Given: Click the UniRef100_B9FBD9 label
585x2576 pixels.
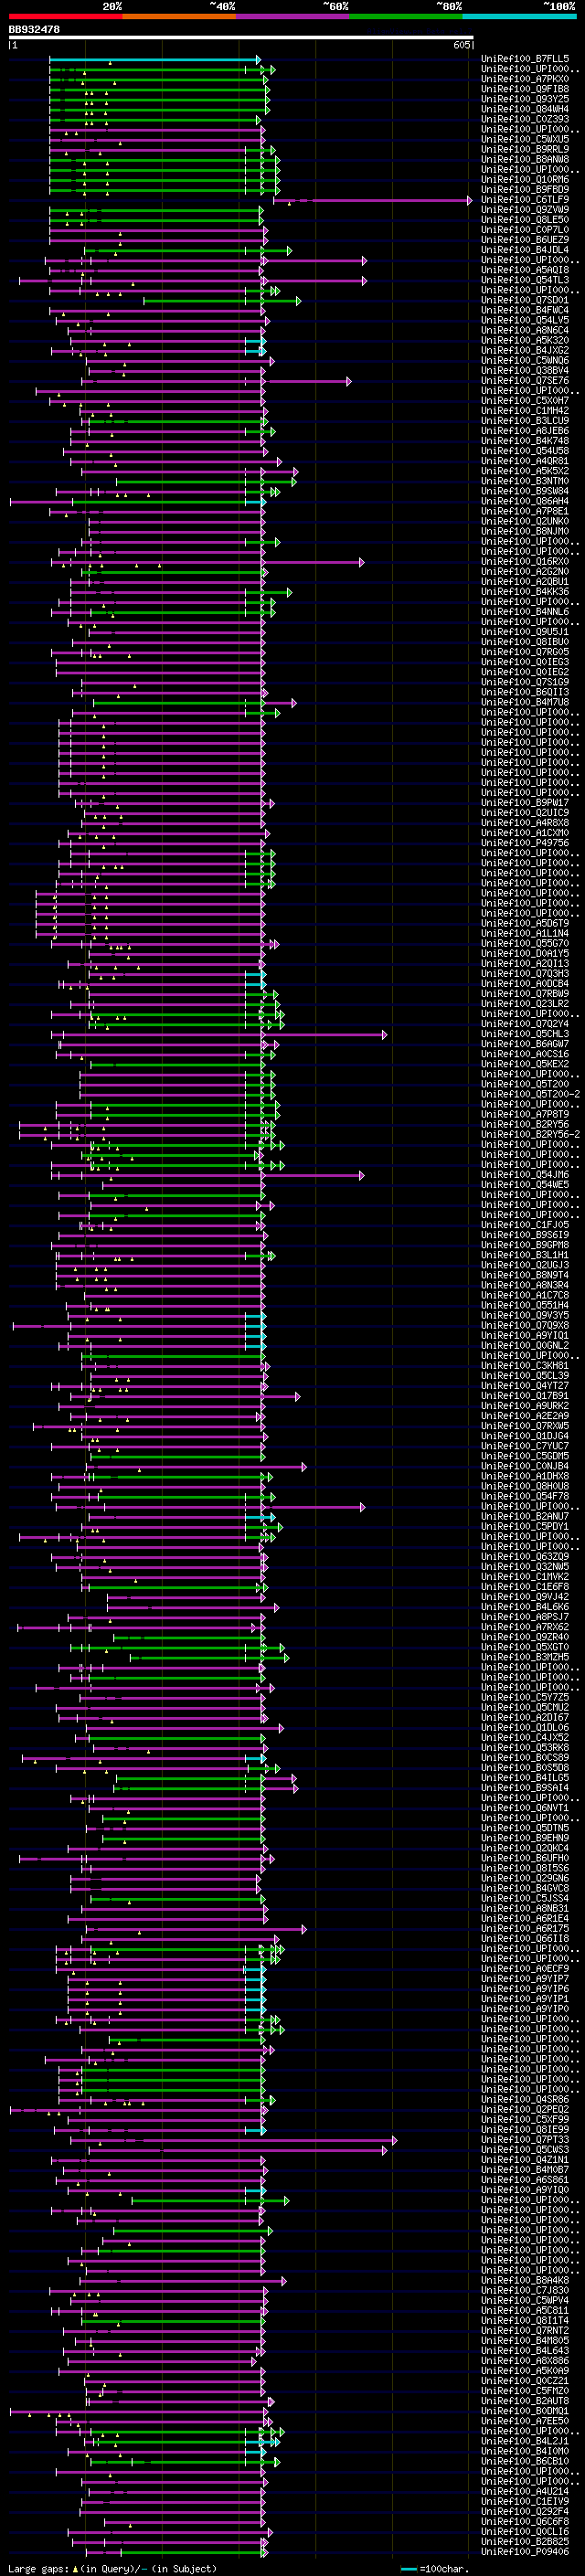Looking at the screenshot, I should point(525,190).
